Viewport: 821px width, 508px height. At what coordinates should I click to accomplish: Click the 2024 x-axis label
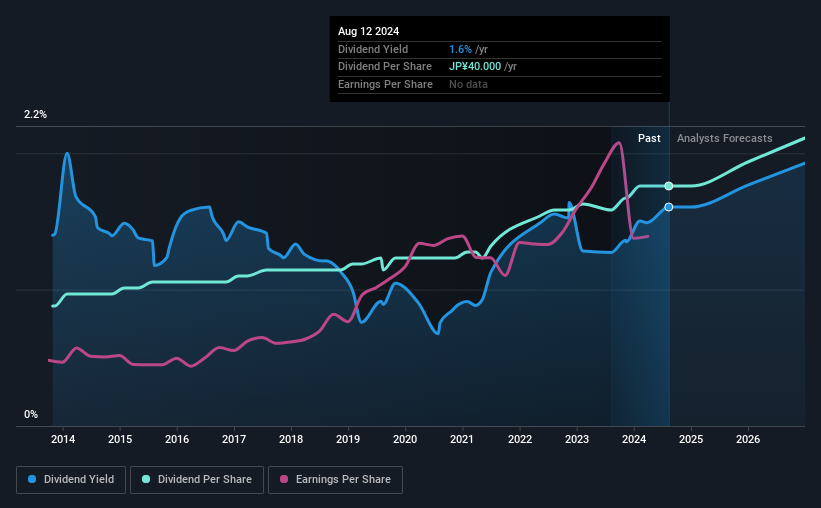click(x=634, y=439)
